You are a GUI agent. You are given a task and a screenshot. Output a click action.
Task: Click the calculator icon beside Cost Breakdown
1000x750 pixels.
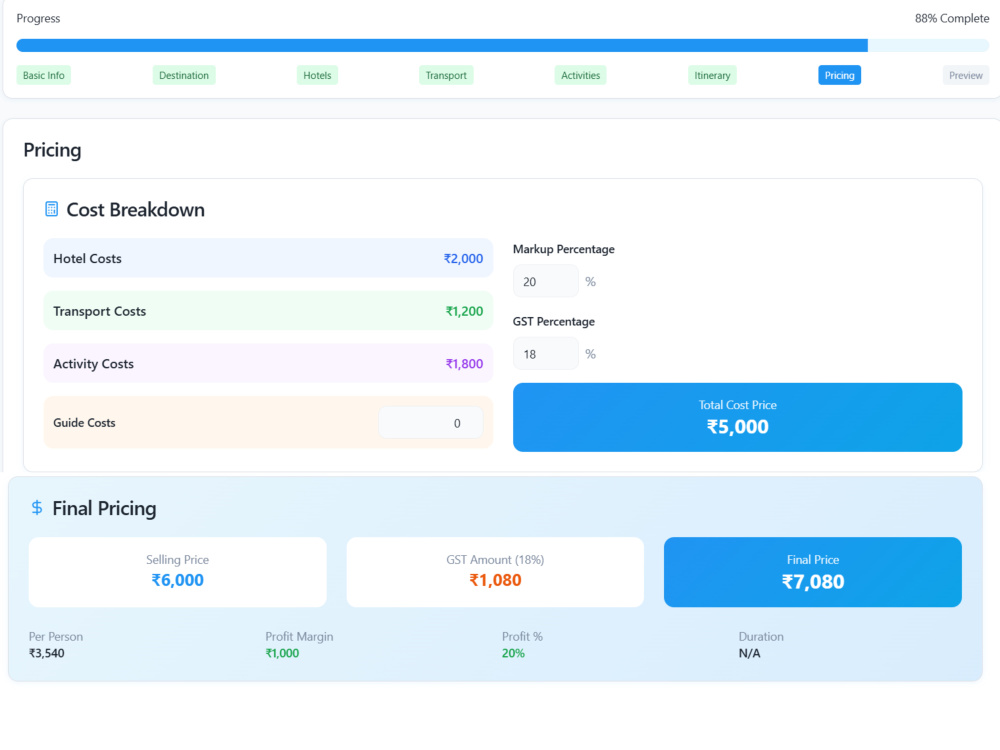[52, 209]
